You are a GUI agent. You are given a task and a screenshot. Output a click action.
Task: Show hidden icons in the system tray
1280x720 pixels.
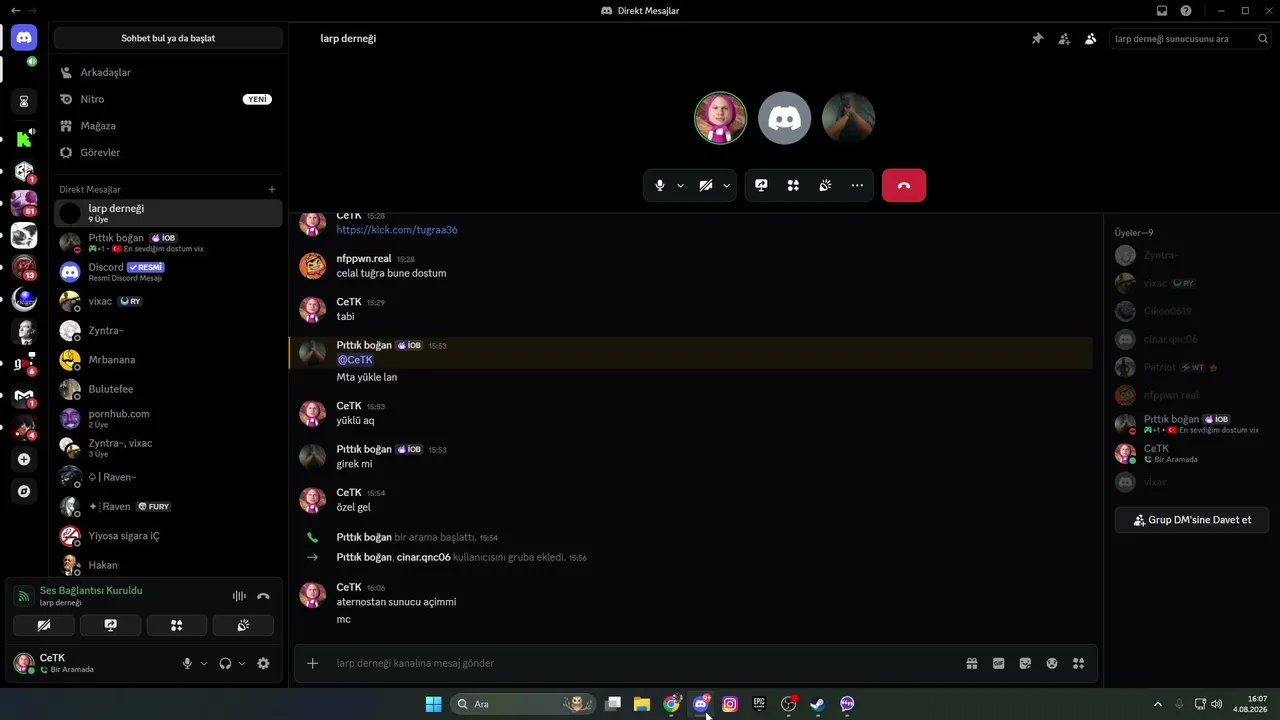tap(1158, 704)
